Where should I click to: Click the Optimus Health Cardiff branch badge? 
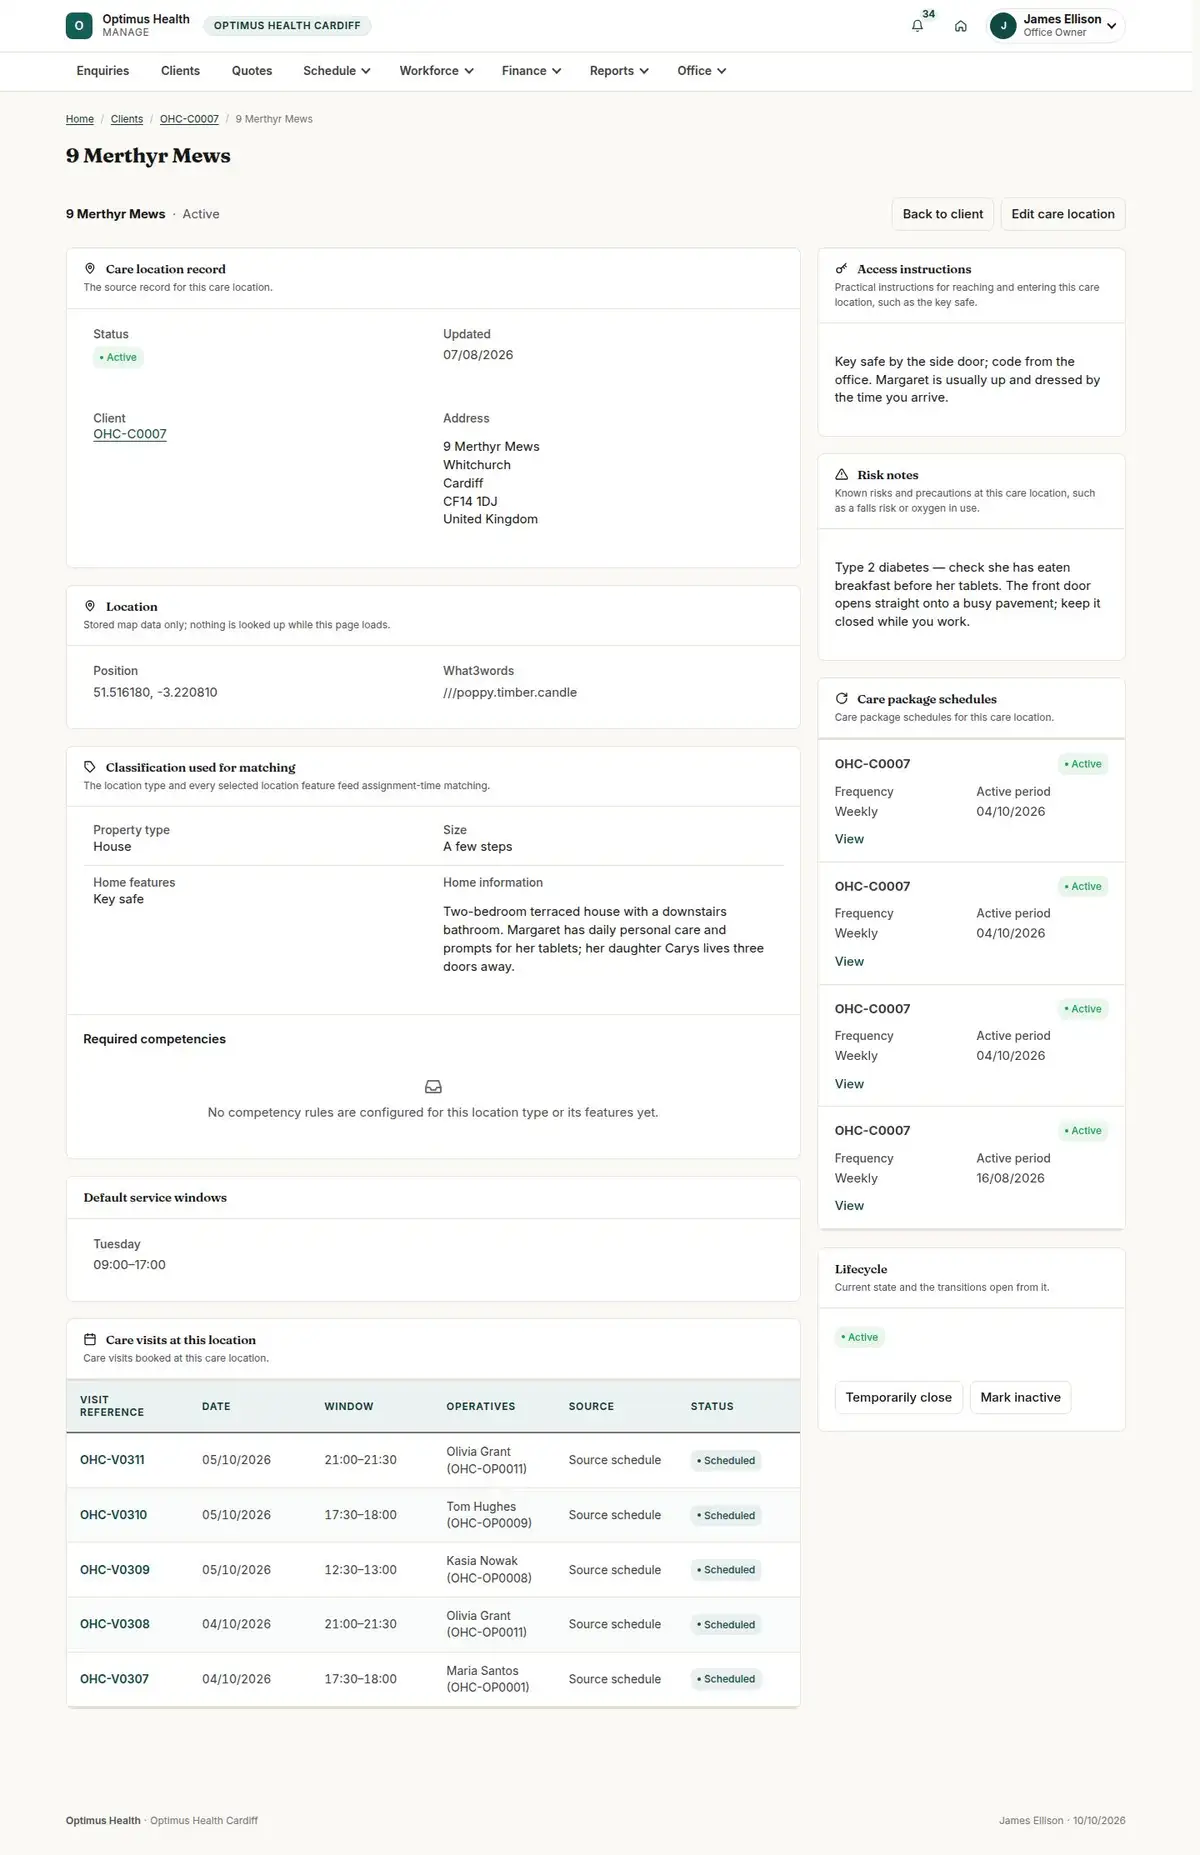[287, 26]
